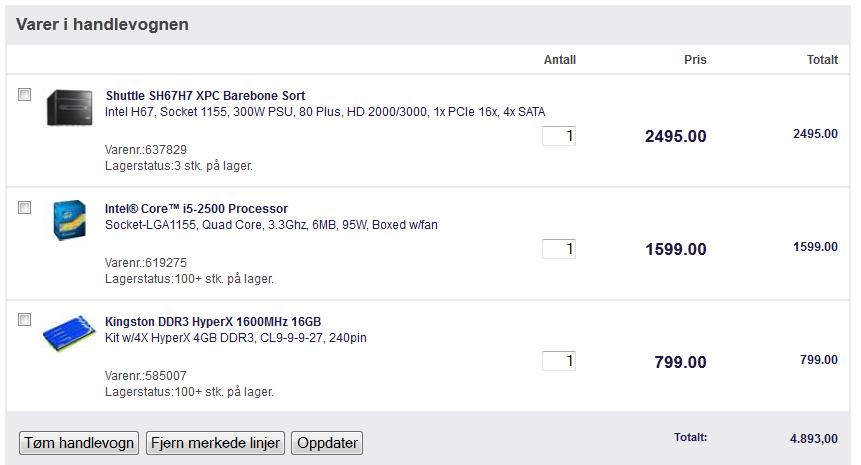Click the Tøm handlevogn button

tap(79, 443)
